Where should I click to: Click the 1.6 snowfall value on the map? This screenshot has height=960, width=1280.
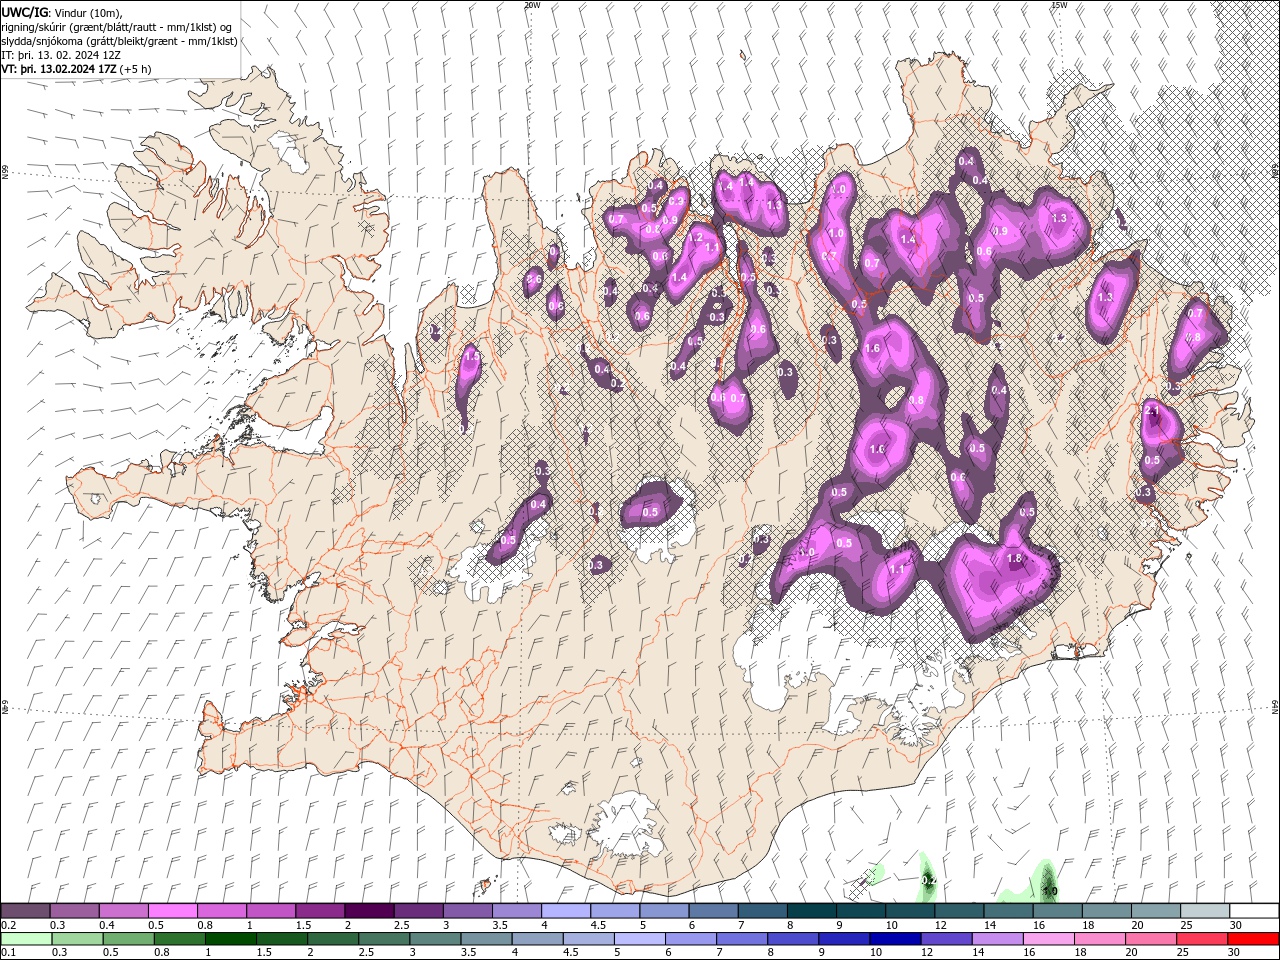coord(872,349)
